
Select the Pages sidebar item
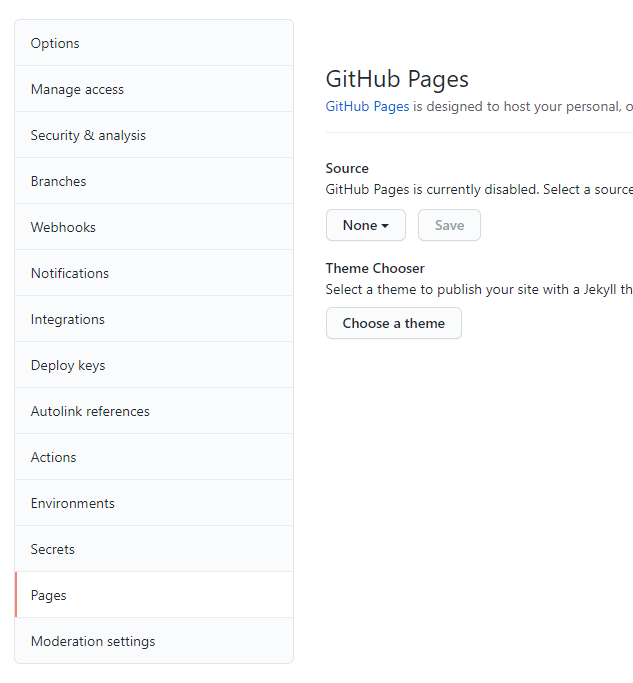(x=48, y=595)
